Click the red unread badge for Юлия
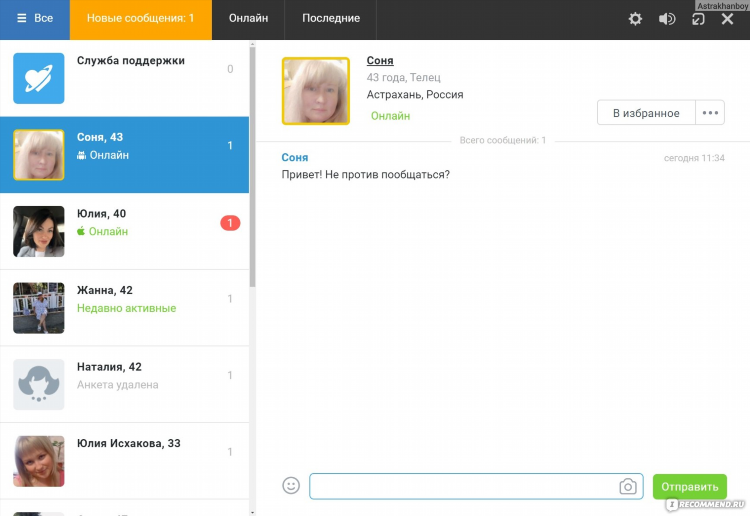 point(230,223)
